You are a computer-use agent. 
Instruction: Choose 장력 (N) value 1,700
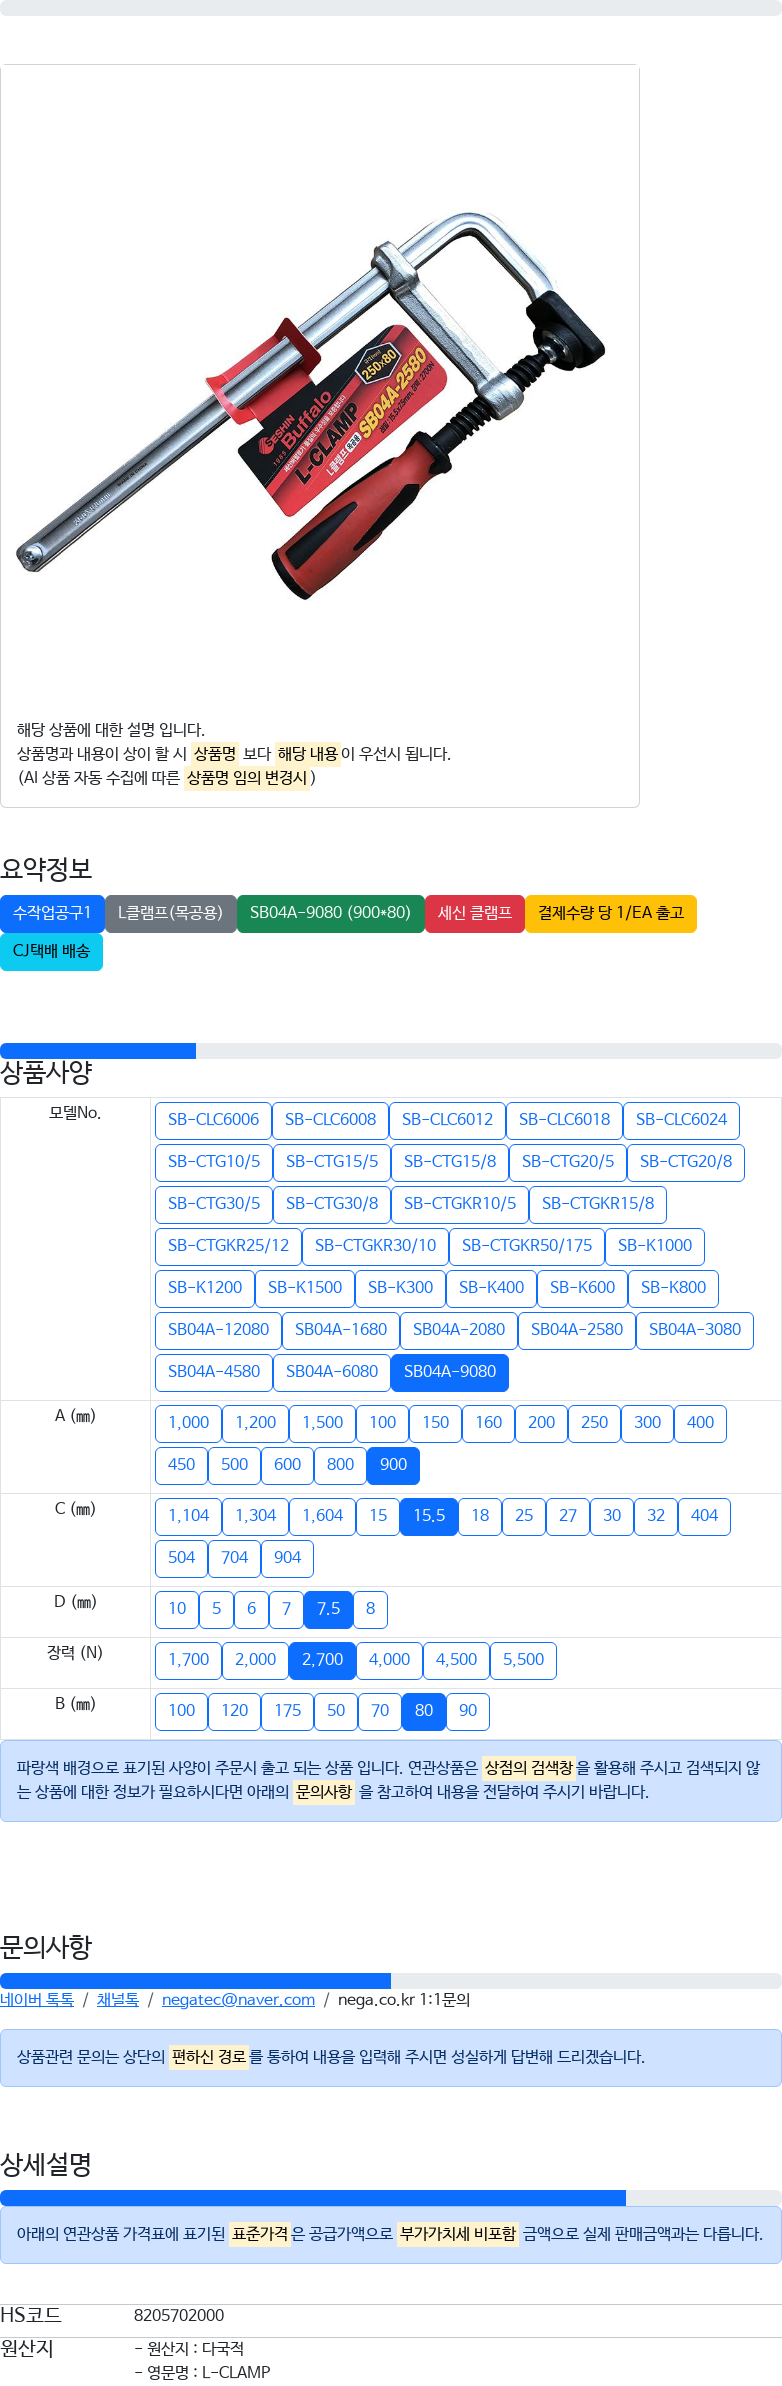[x=189, y=1660]
